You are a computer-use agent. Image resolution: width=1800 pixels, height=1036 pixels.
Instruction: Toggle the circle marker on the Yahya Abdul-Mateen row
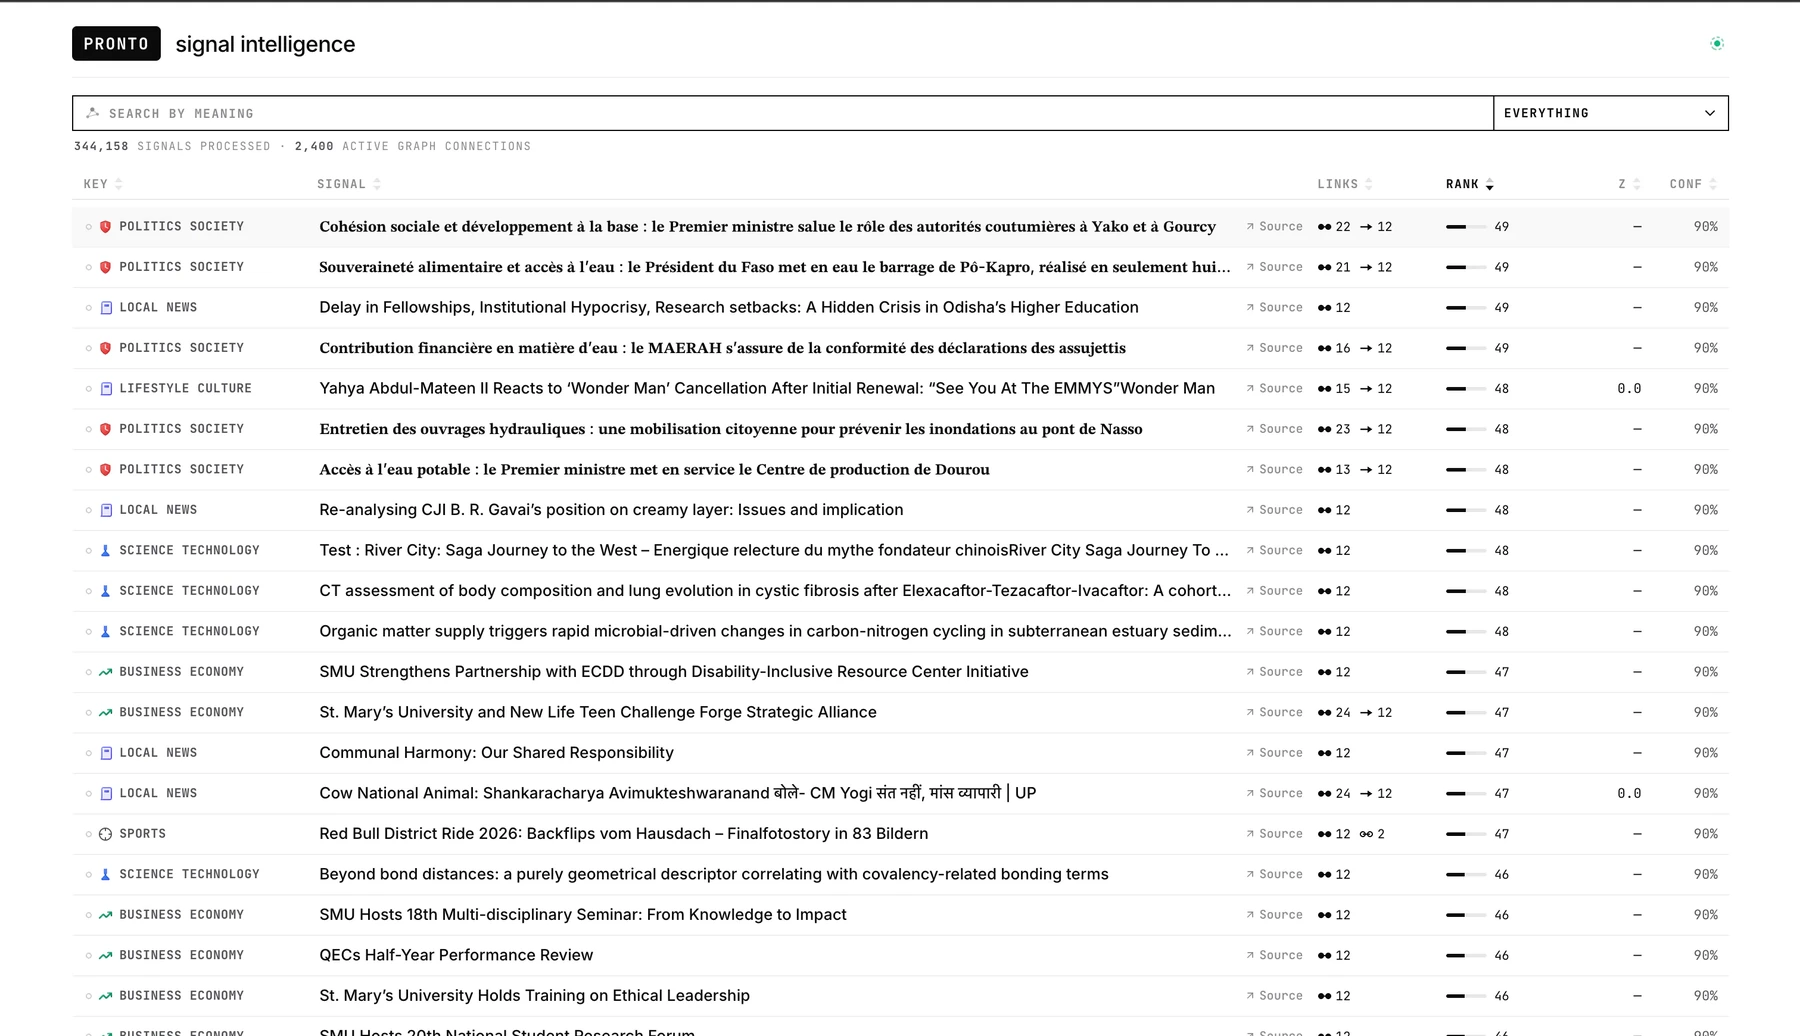89,389
